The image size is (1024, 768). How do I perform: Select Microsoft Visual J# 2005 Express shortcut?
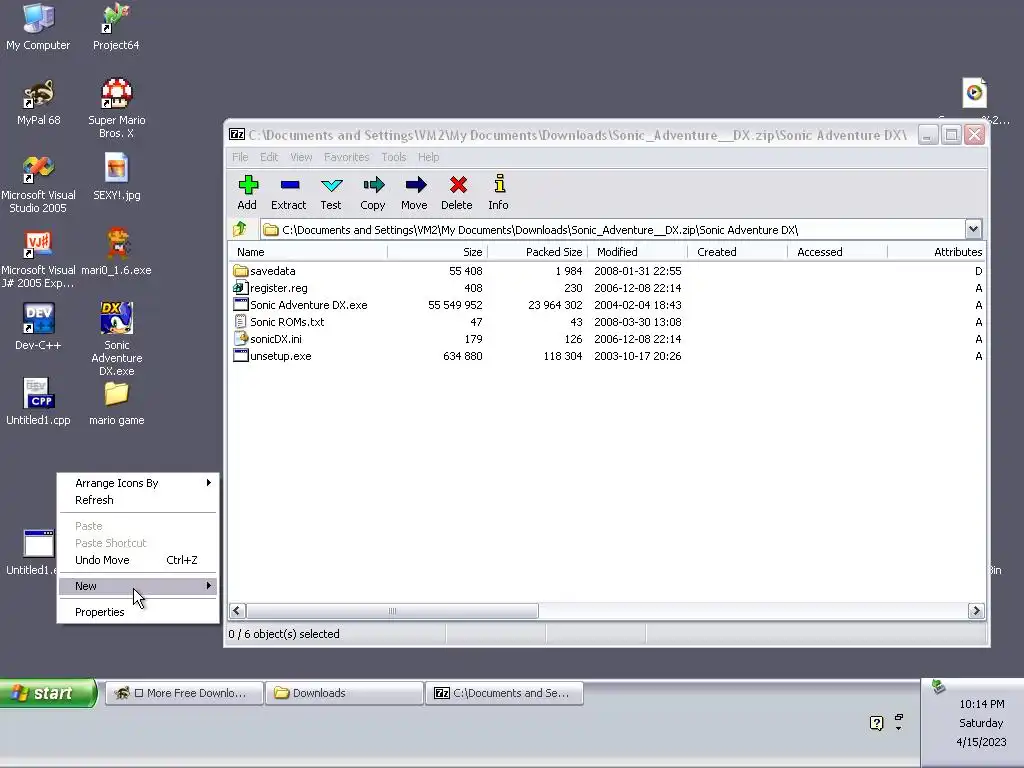38,259
